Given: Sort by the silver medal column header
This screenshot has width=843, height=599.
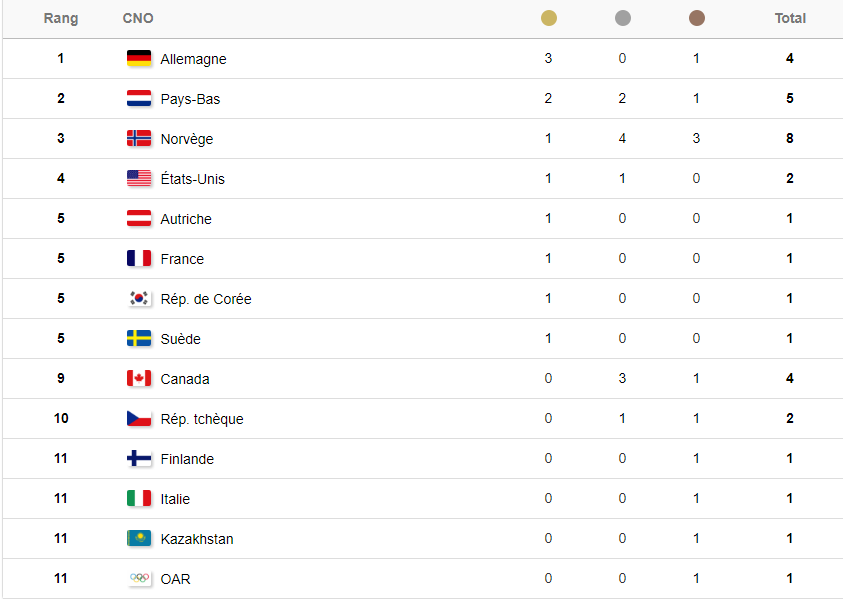Looking at the screenshot, I should [623, 18].
